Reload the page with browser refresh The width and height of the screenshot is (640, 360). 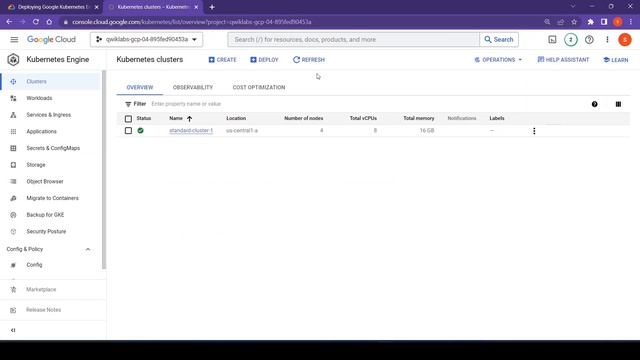36,22
